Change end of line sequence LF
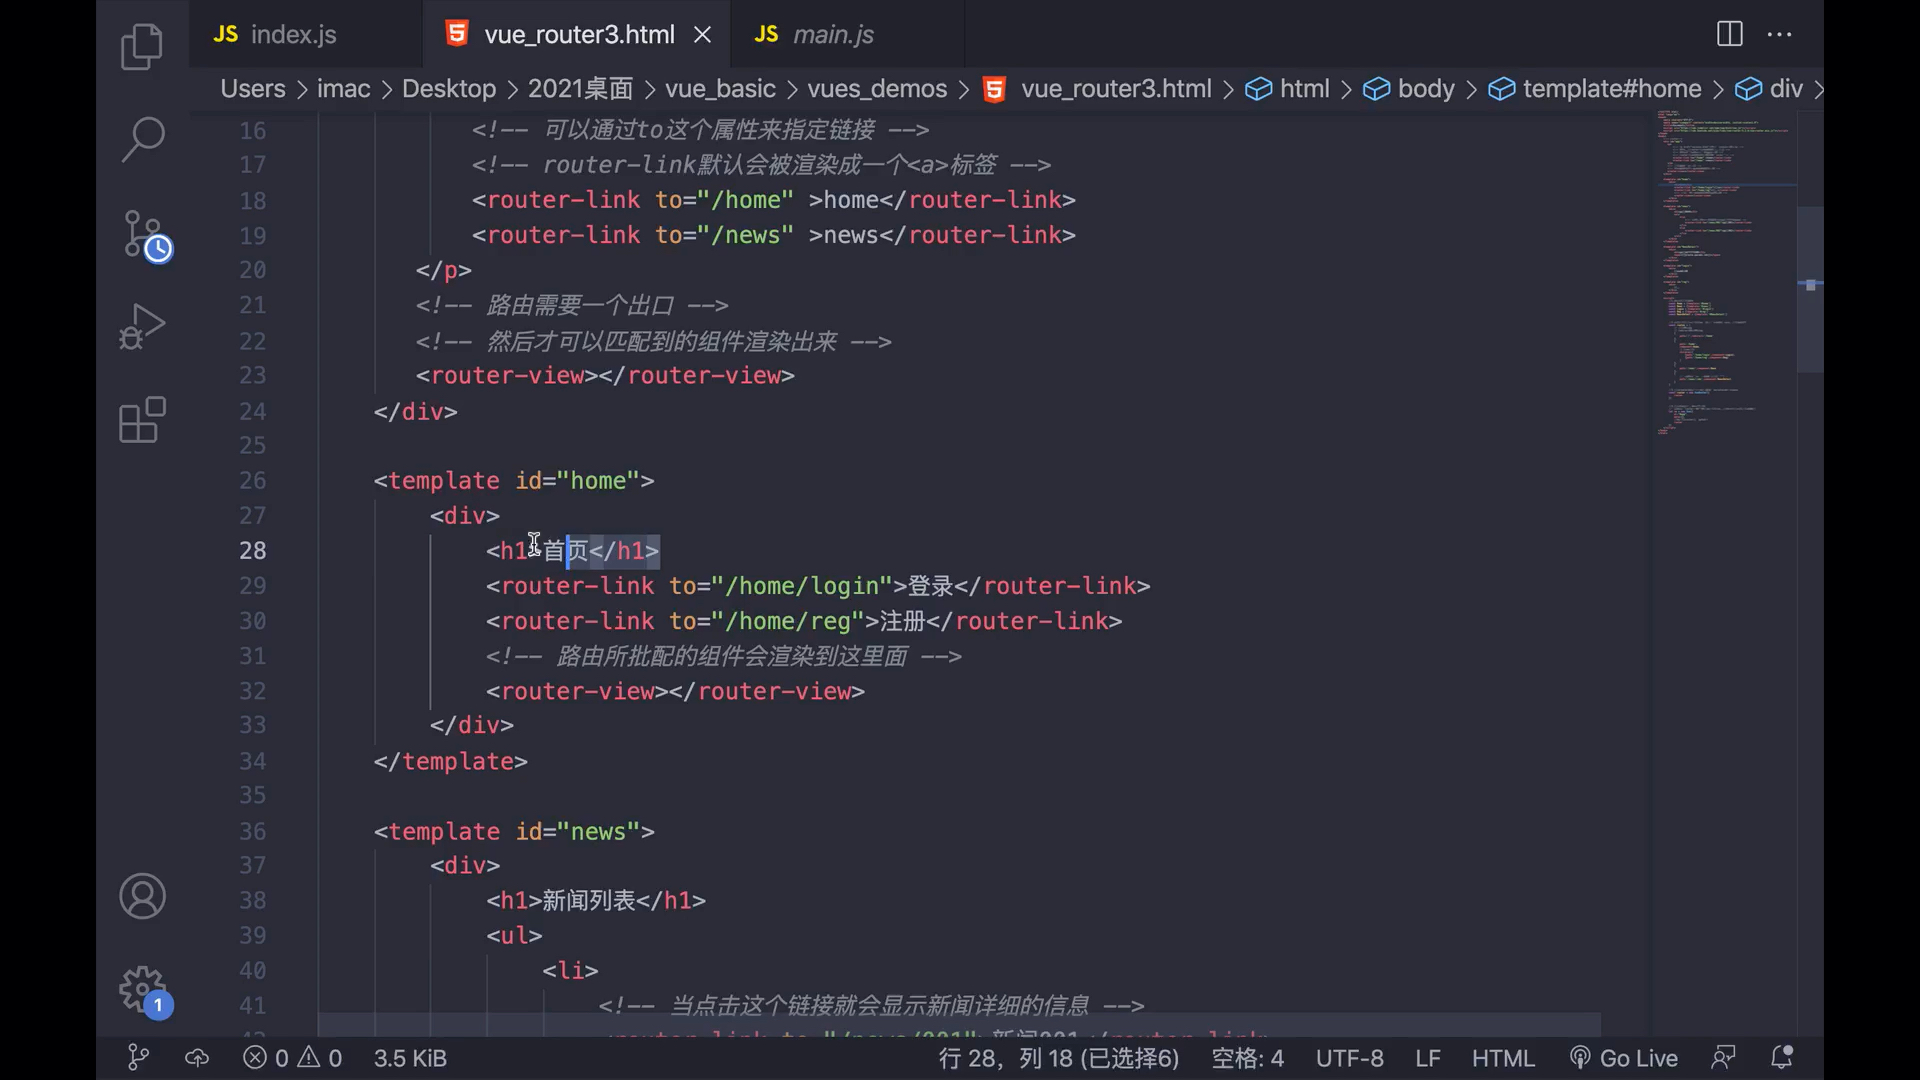The image size is (1920, 1080). (1427, 1058)
